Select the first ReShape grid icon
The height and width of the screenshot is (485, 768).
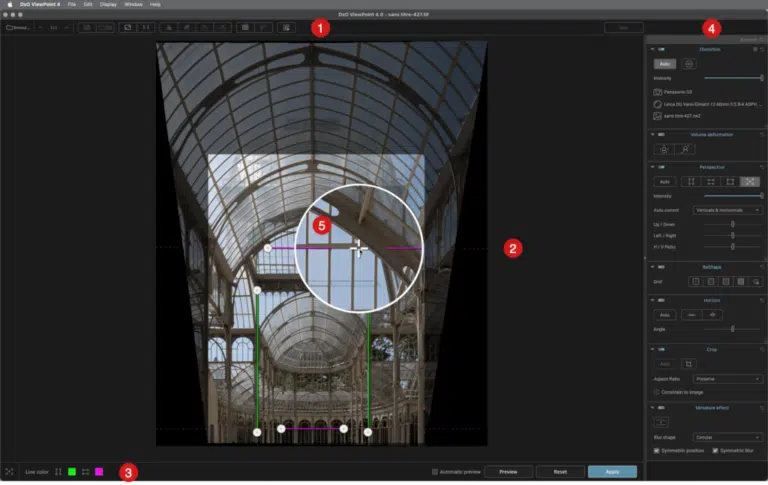[x=696, y=282]
